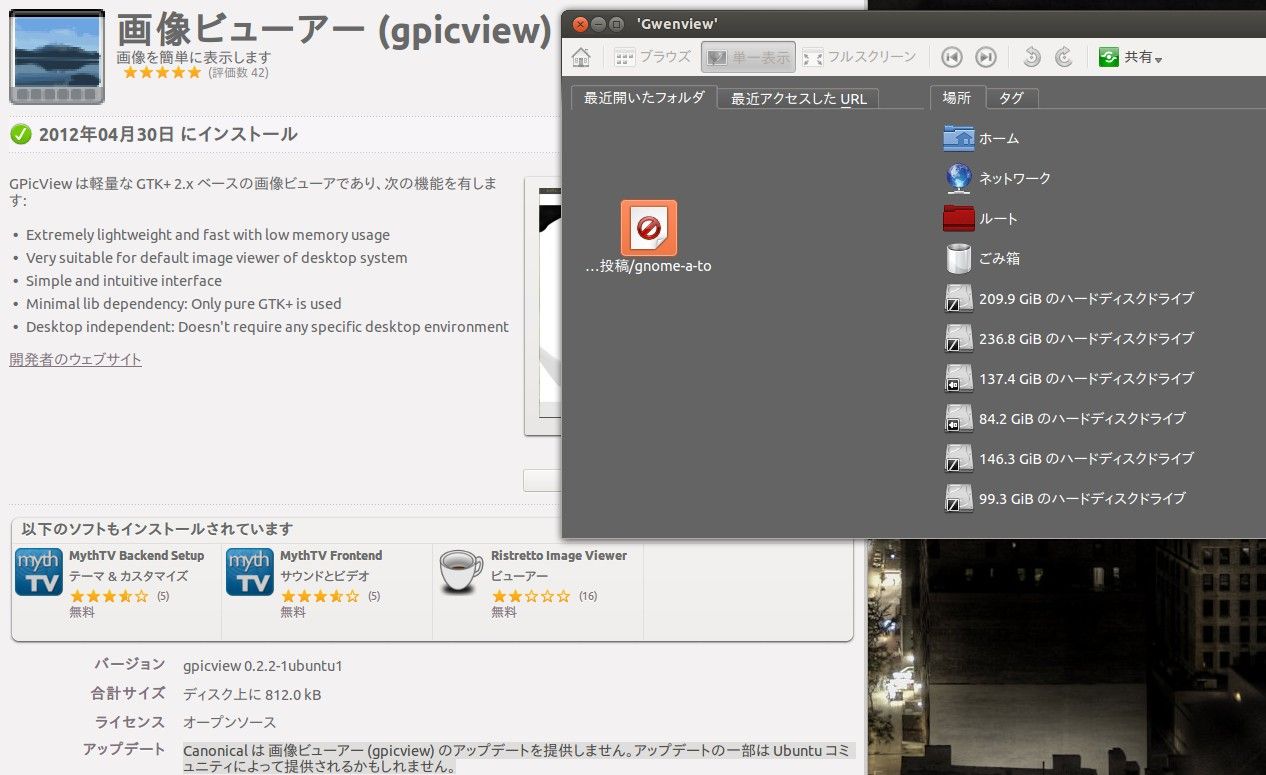Image resolution: width=1266 pixels, height=775 pixels.
Task: Go to previous image in Gwenview
Action: (x=952, y=57)
